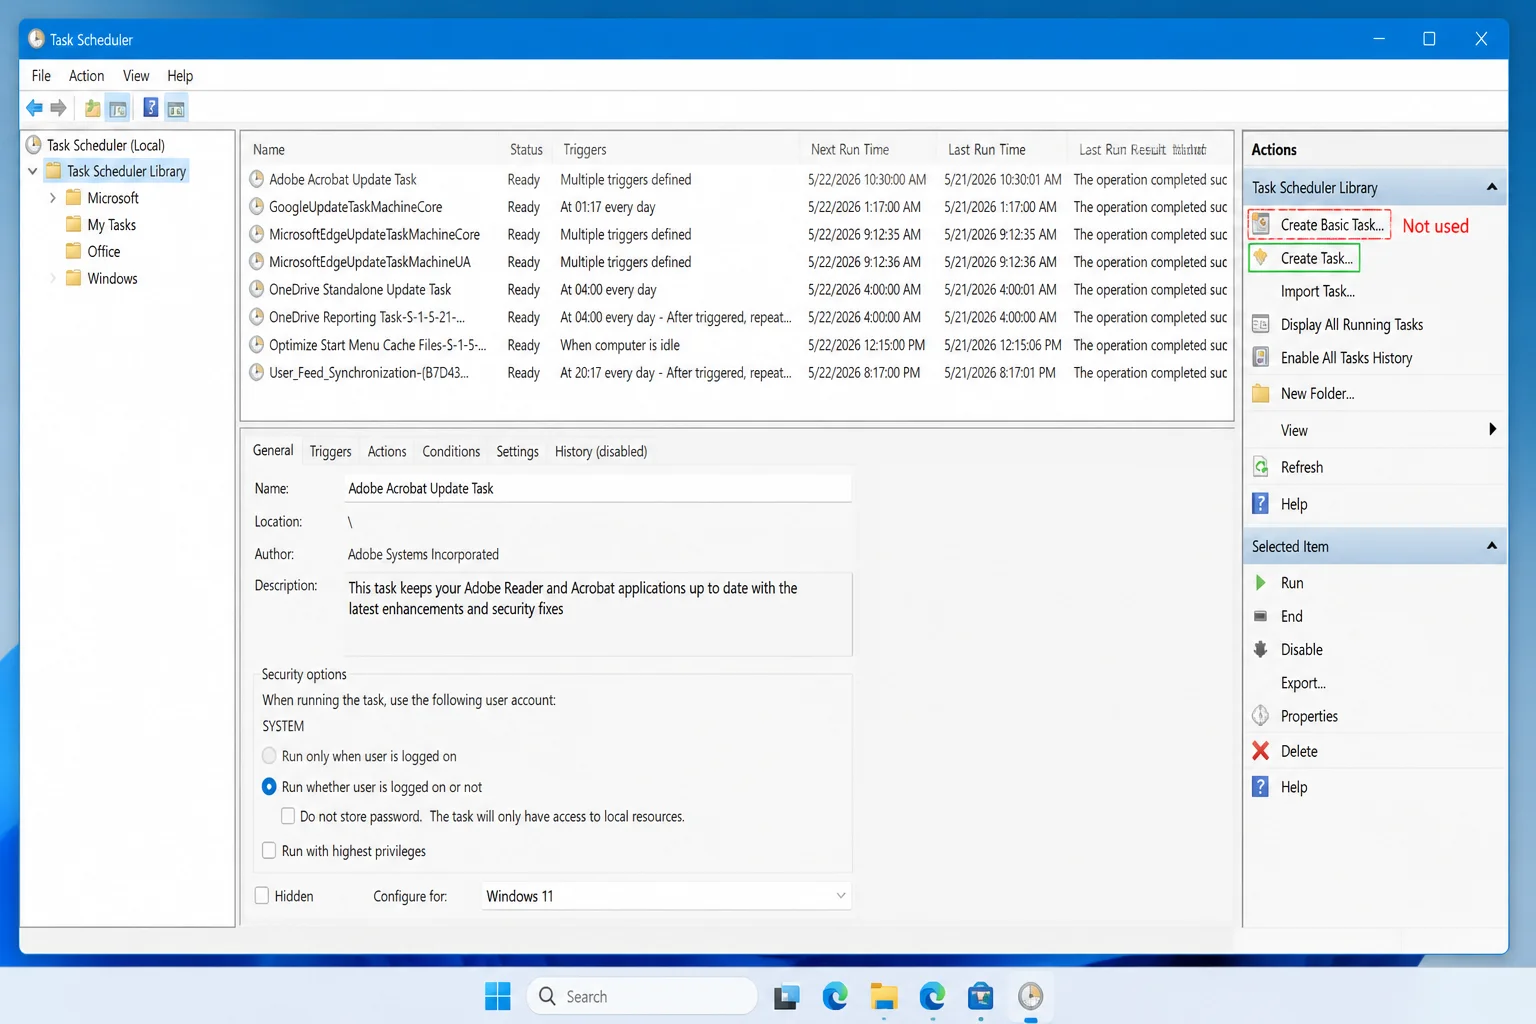The width and height of the screenshot is (1536, 1024).
Task: Click the Name field with Adobe Acrobat Update Task
Action: click(598, 488)
